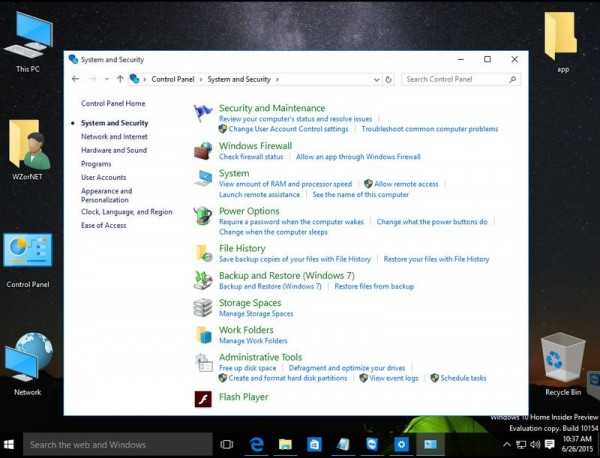
Task: Expand the chevron after System and Security breadcrumb
Action: point(277,80)
